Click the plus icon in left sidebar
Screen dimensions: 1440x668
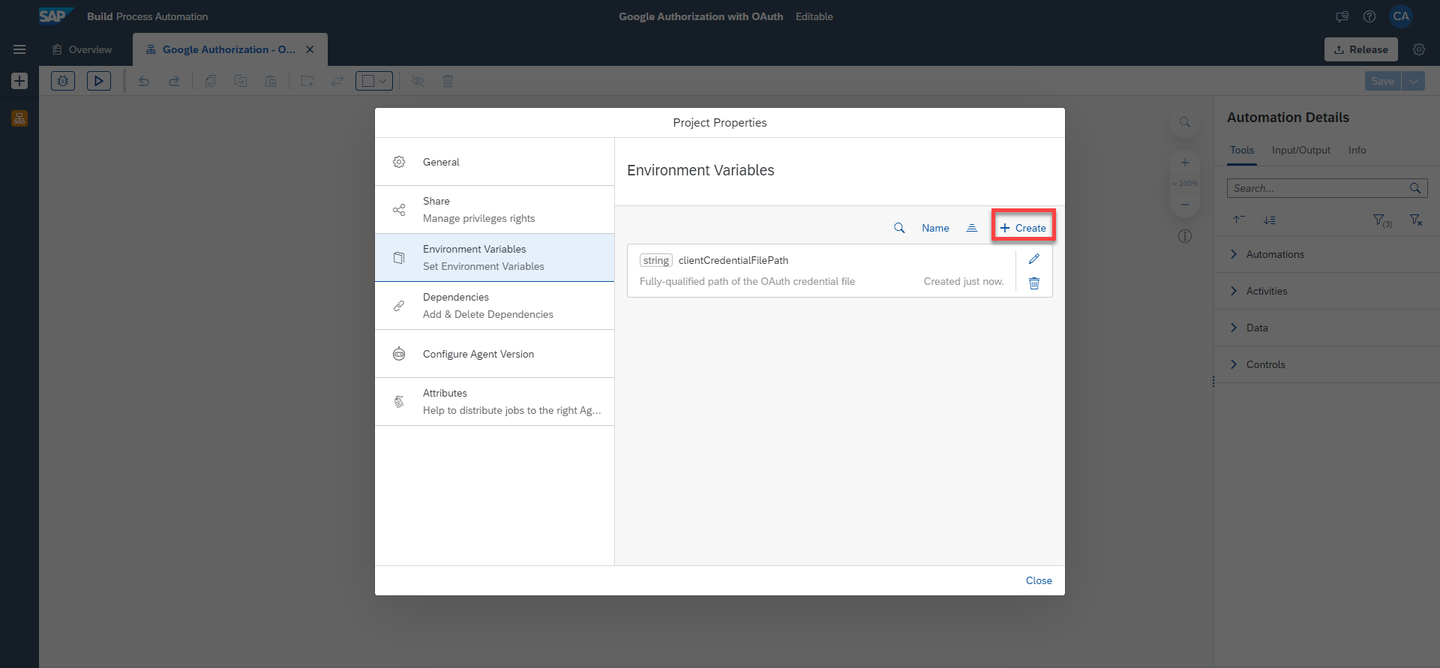point(19,81)
